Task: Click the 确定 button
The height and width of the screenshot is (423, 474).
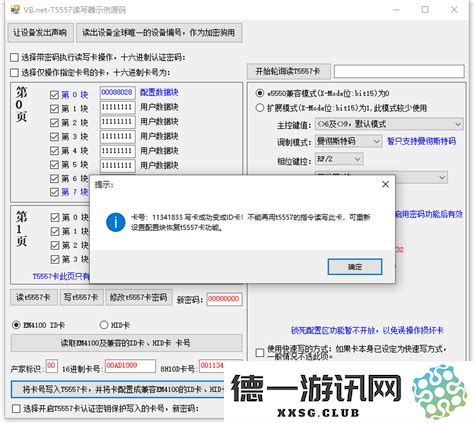Action: (x=355, y=267)
